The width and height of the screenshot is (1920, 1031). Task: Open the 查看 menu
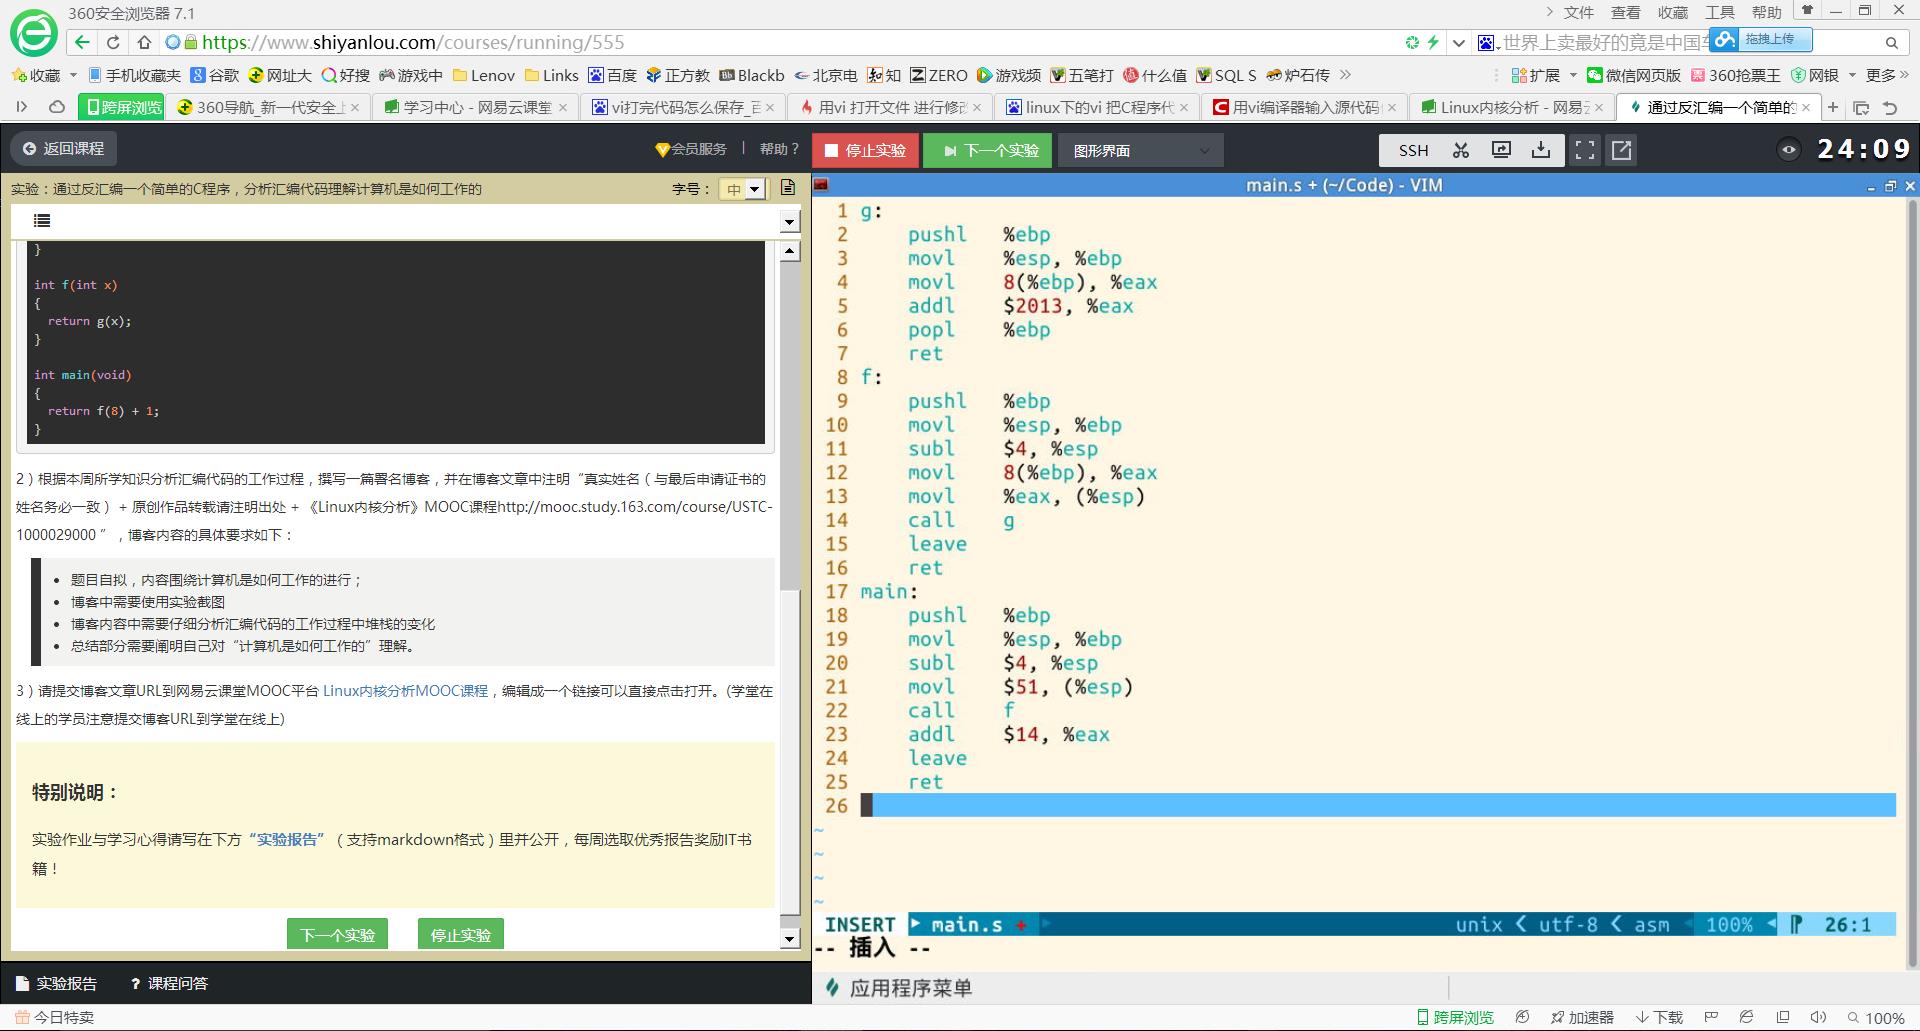click(x=1626, y=12)
